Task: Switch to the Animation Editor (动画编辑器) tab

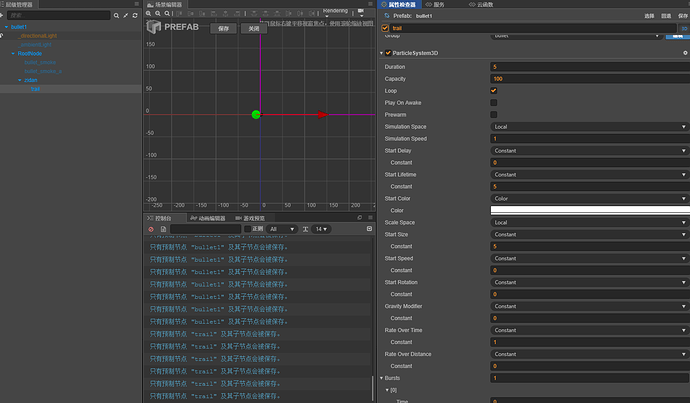Action: 208,218
